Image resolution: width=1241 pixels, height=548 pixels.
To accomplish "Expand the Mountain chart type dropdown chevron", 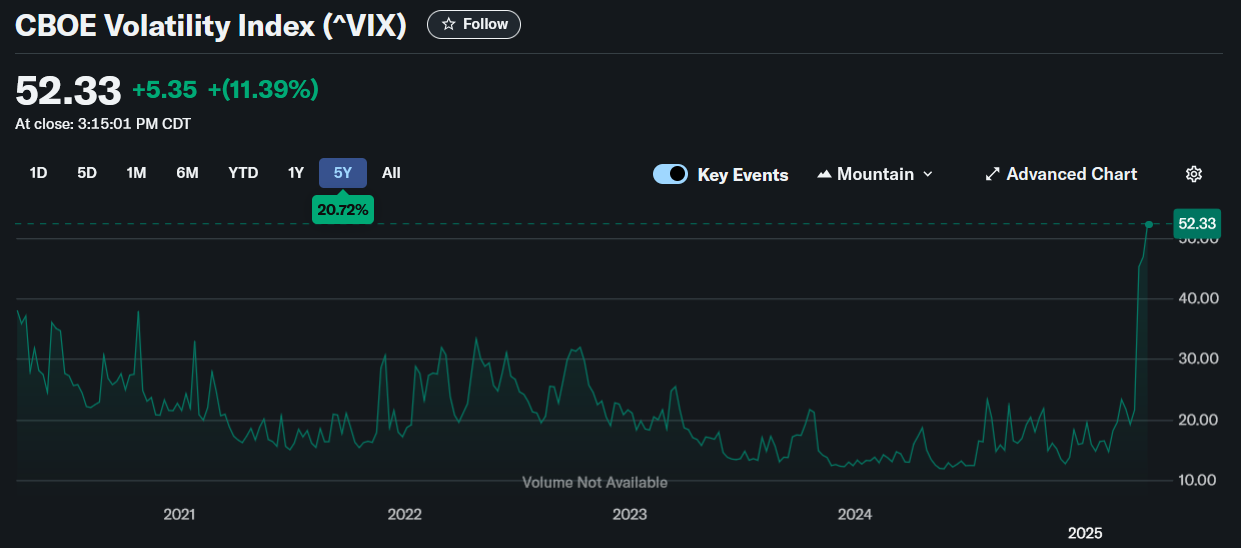I will [x=927, y=174].
